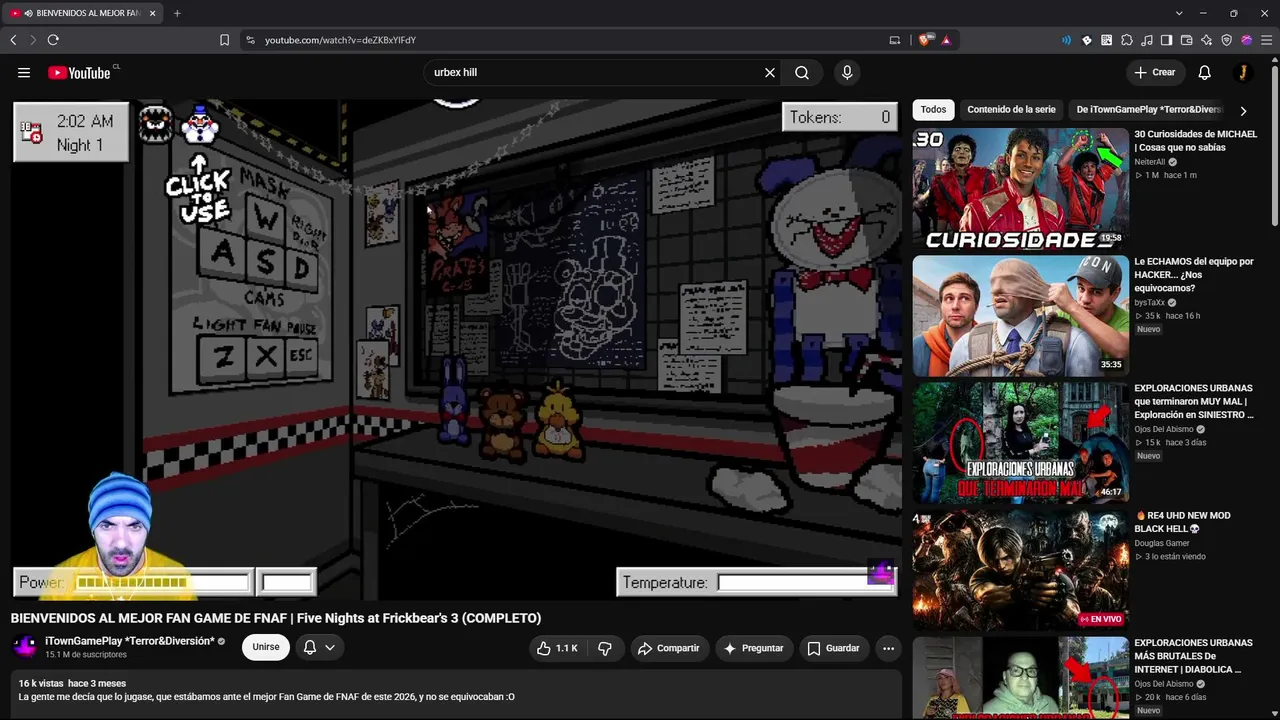Click the video title heading text

(276, 618)
